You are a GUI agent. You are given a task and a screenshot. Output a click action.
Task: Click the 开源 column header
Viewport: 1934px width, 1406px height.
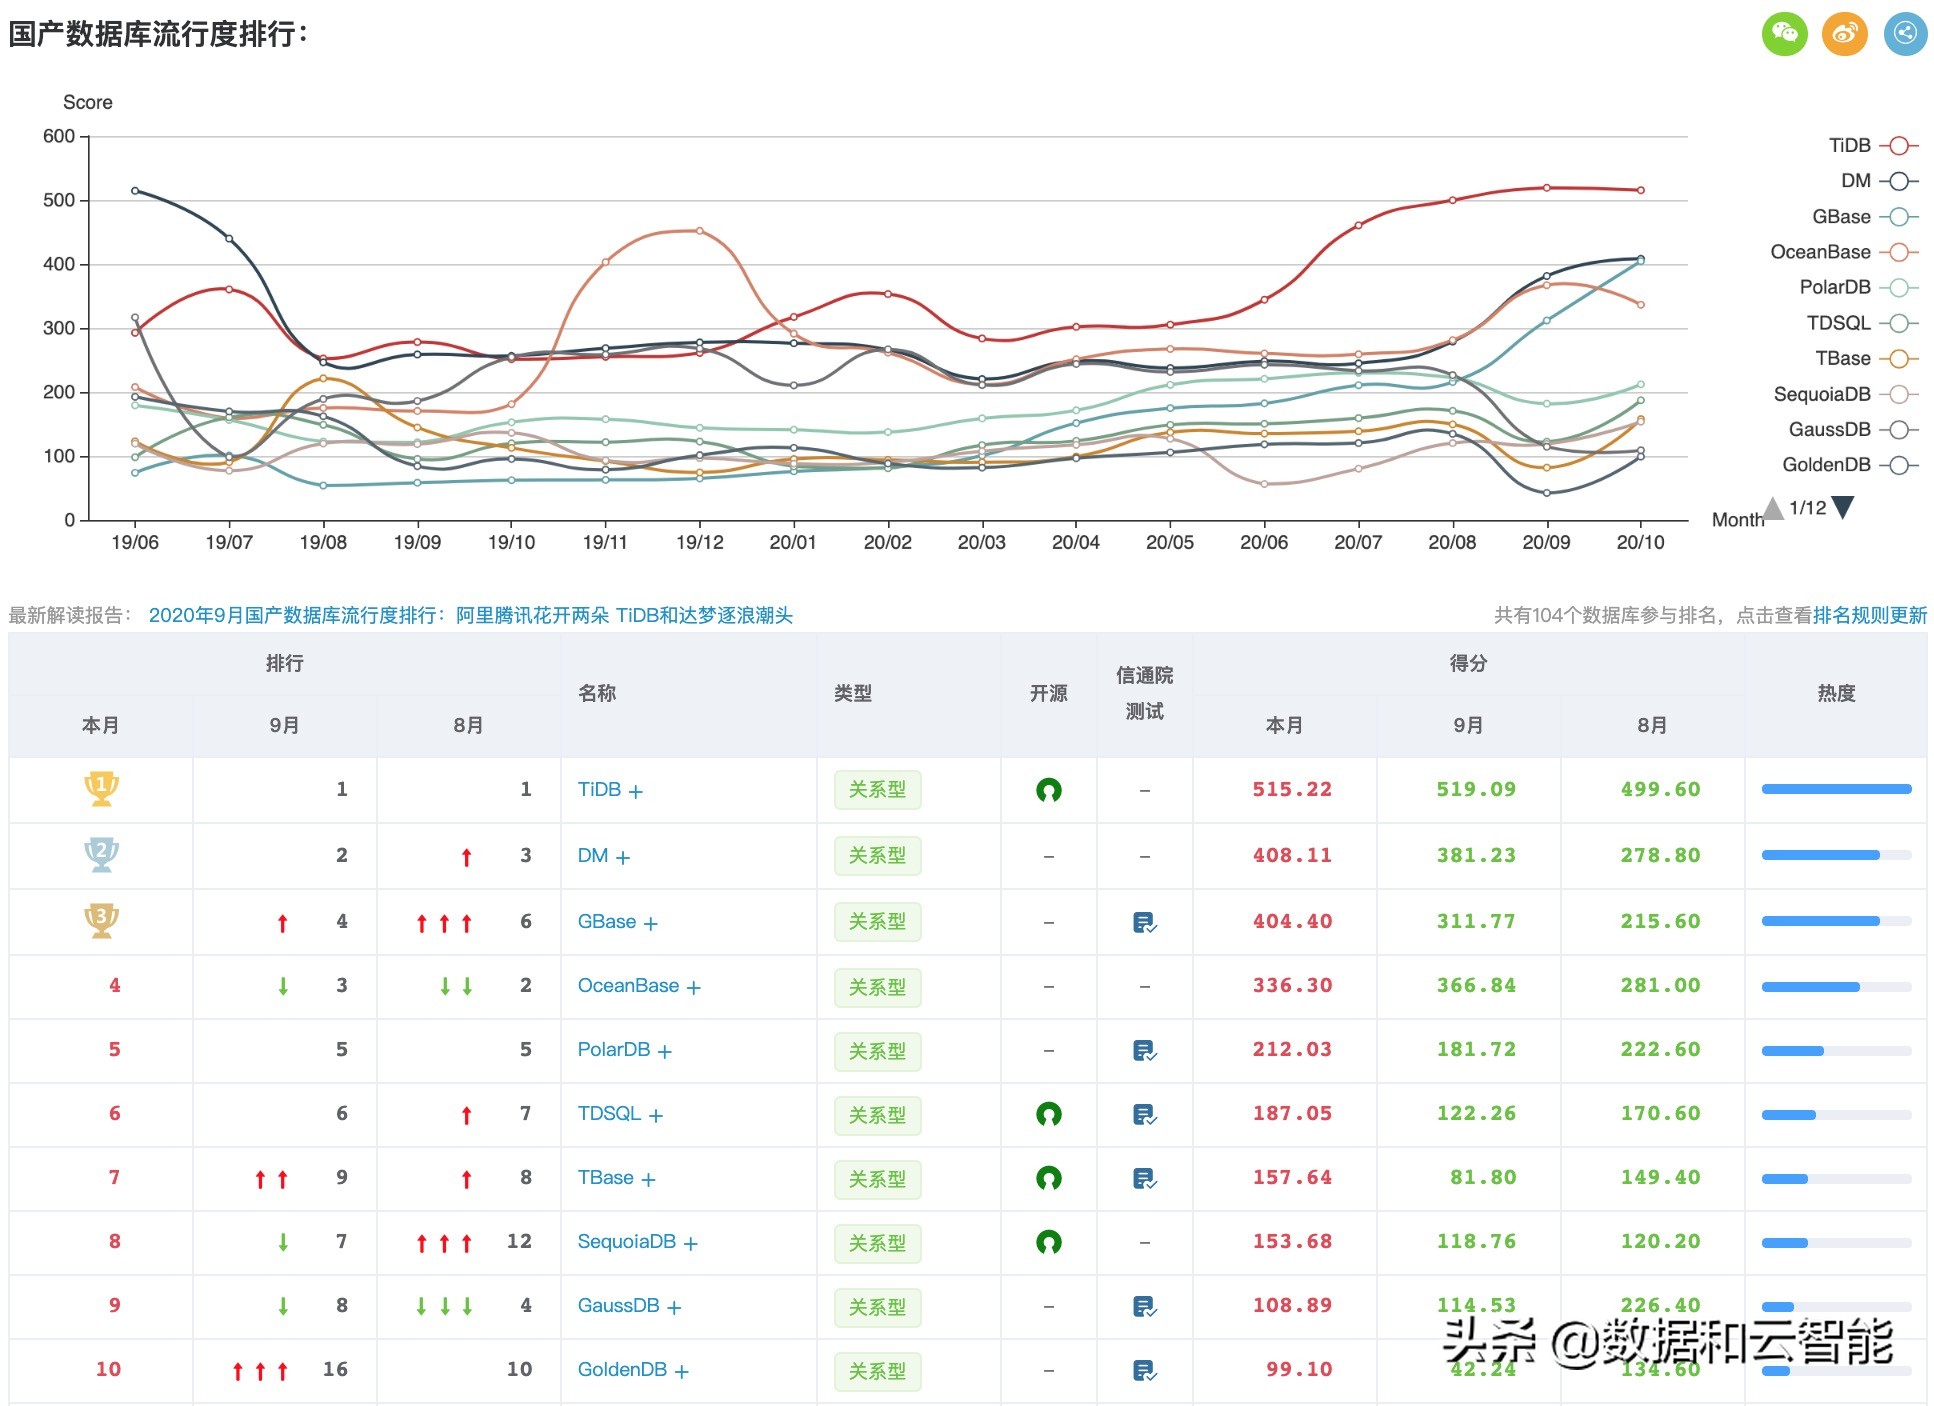[x=1048, y=693]
